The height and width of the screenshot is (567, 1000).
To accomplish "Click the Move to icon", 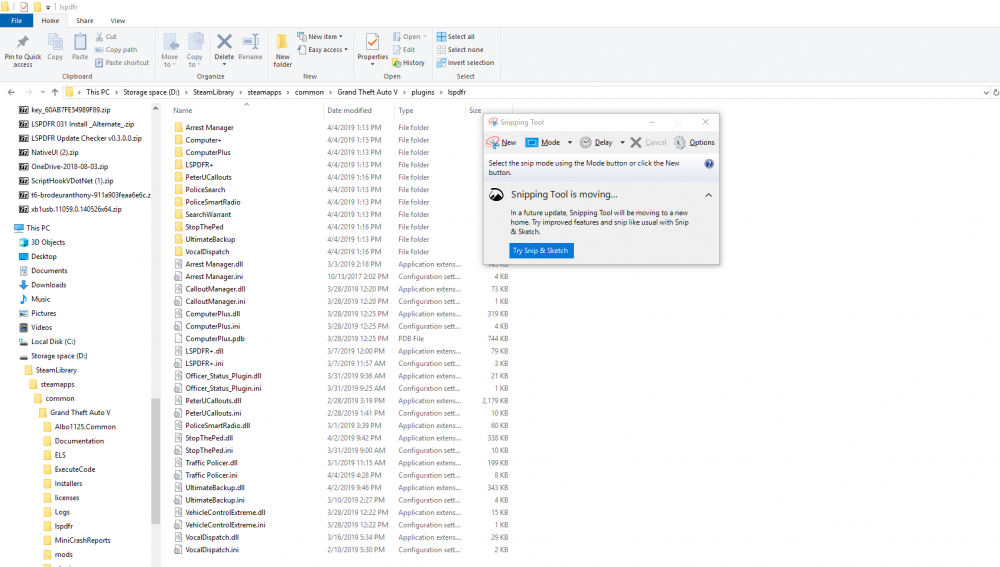I will tap(170, 43).
